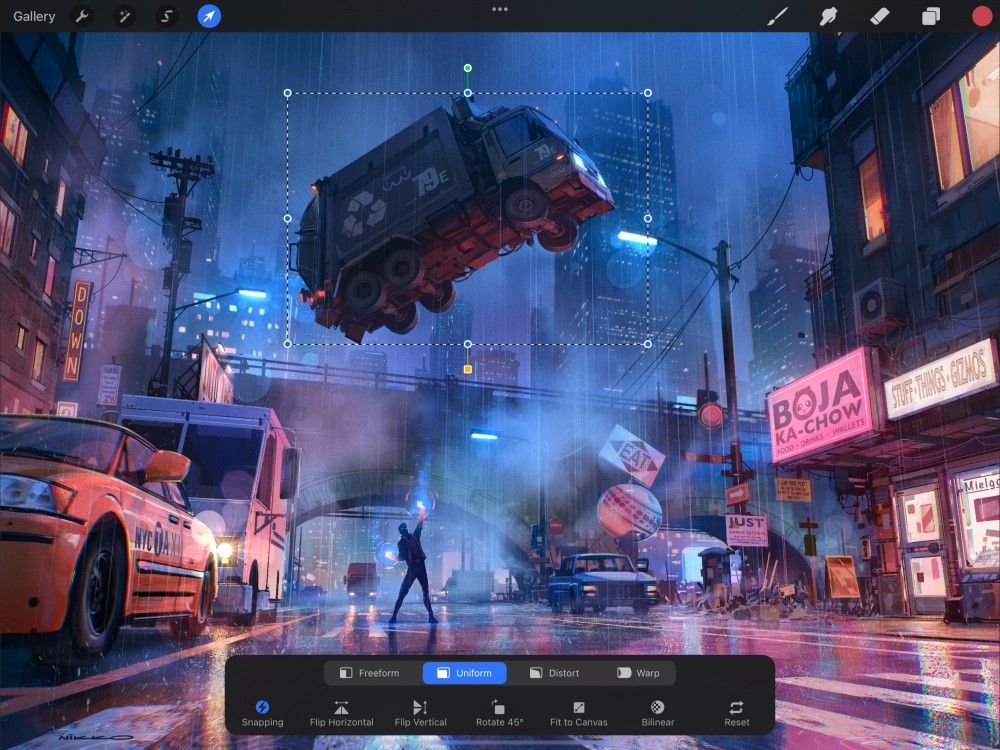The width and height of the screenshot is (1000, 750).
Task: Open the ellipsis menu at top center
Action: (x=499, y=10)
